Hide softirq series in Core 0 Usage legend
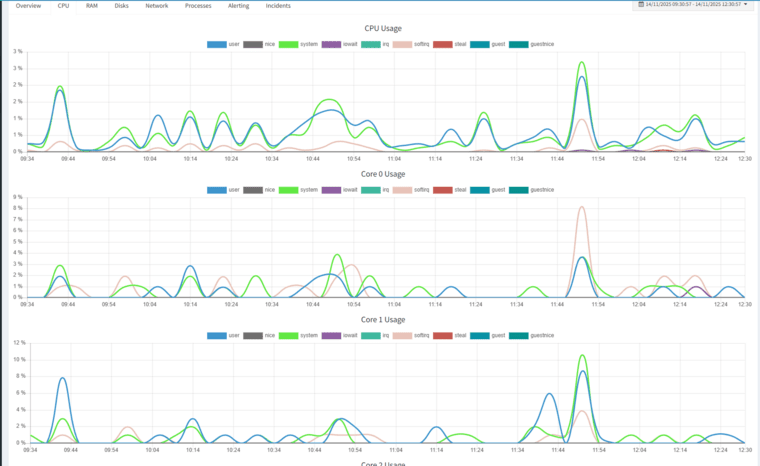The height and width of the screenshot is (466, 760). pyautogui.click(x=411, y=190)
